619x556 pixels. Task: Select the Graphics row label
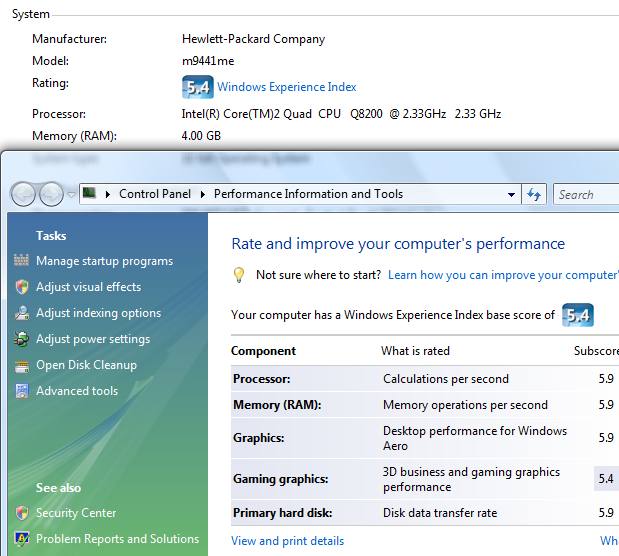259,438
